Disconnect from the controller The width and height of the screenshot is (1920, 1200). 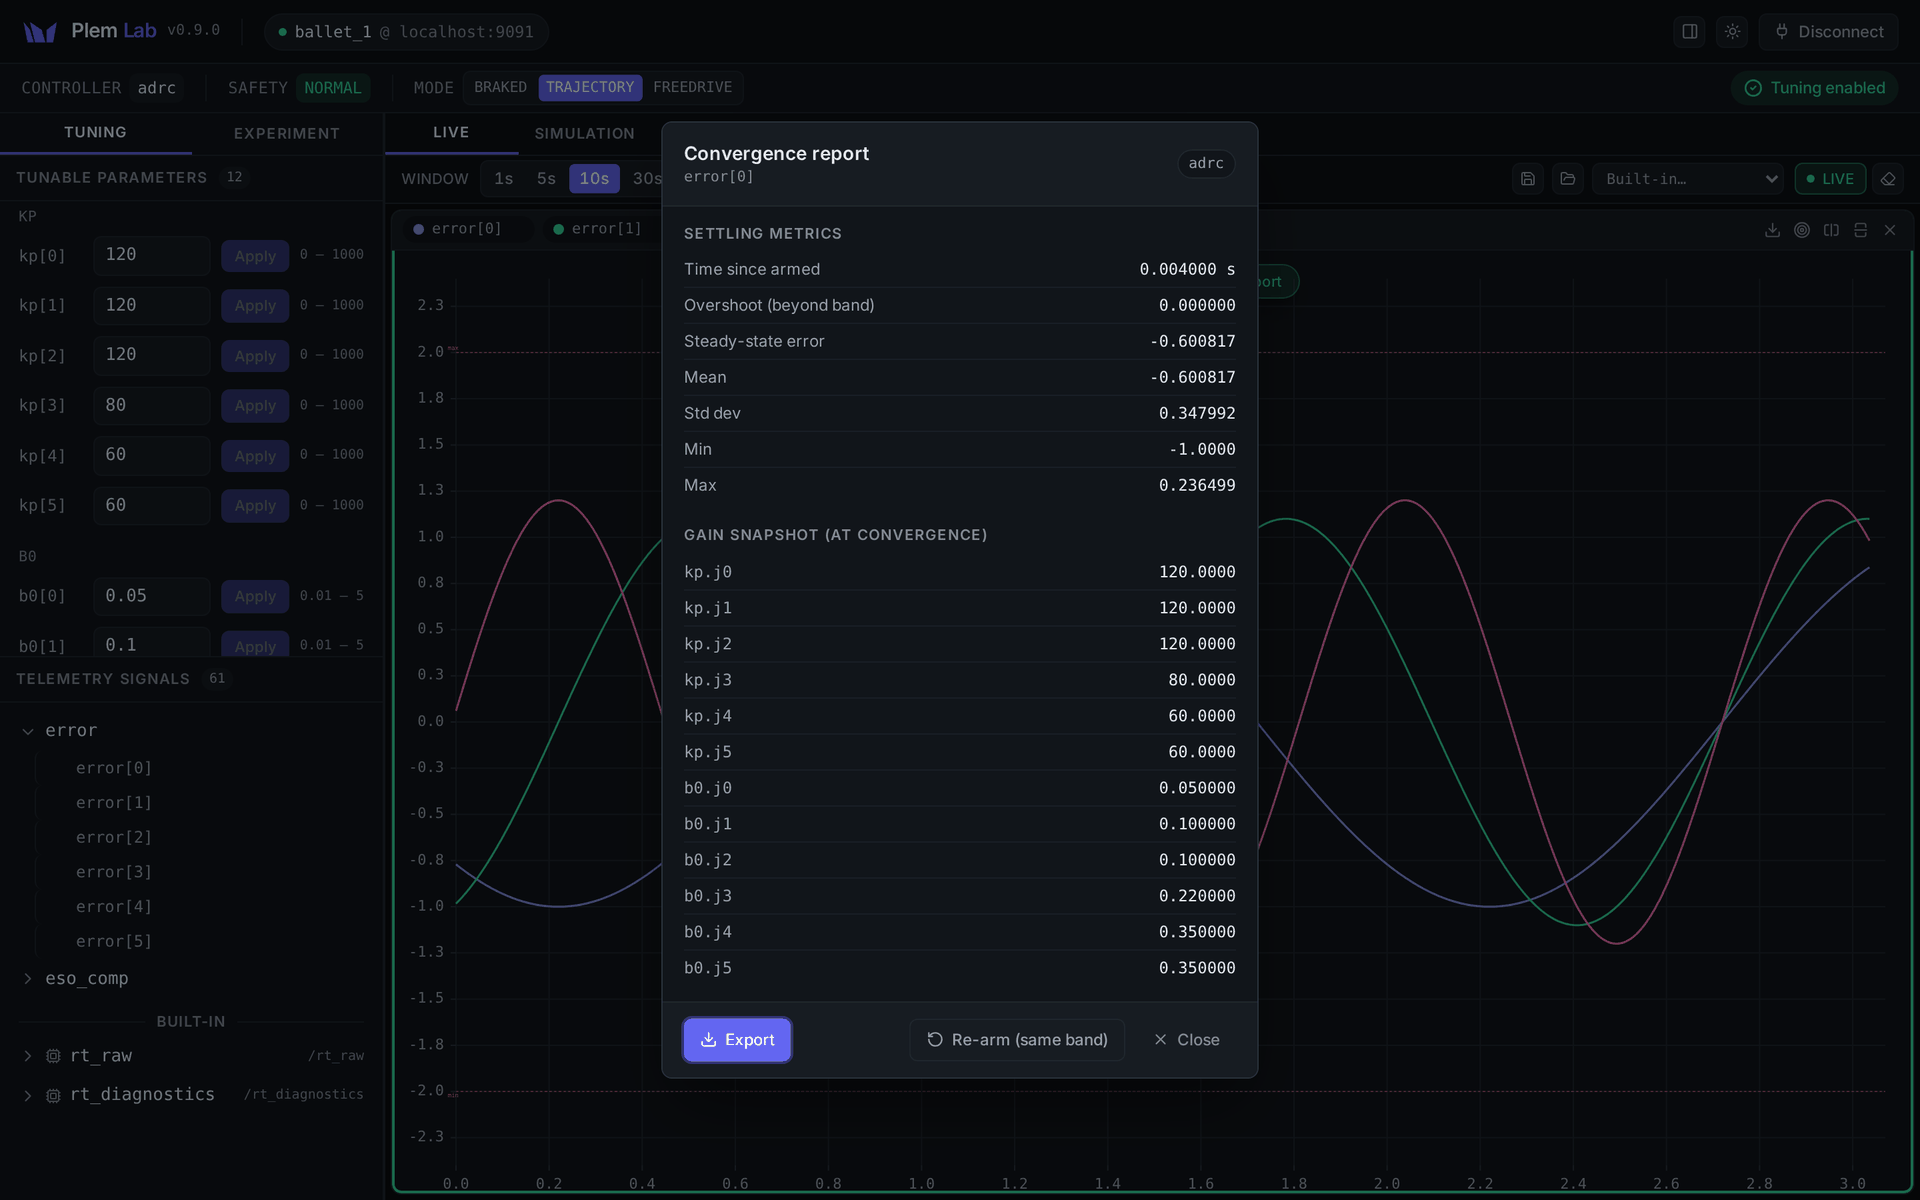click(1829, 32)
